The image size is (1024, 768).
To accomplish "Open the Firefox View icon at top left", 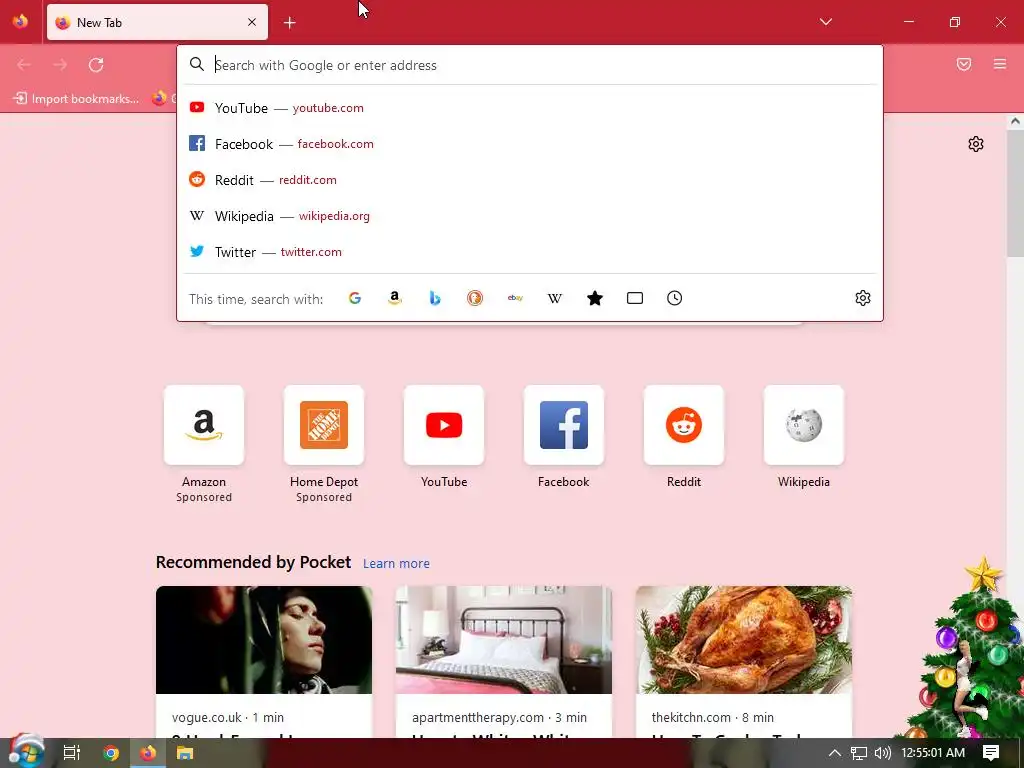I will (x=20, y=22).
